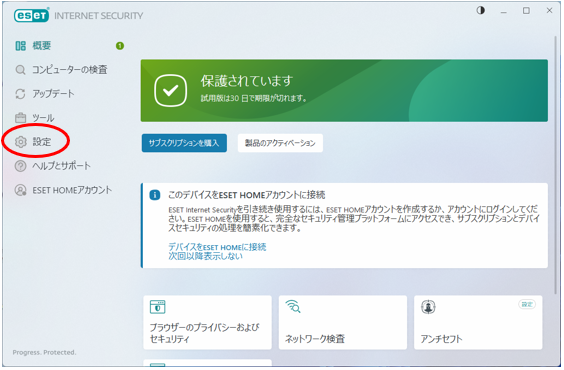
Task: Click the green notification badge beside 概要
Action: pos(120,46)
